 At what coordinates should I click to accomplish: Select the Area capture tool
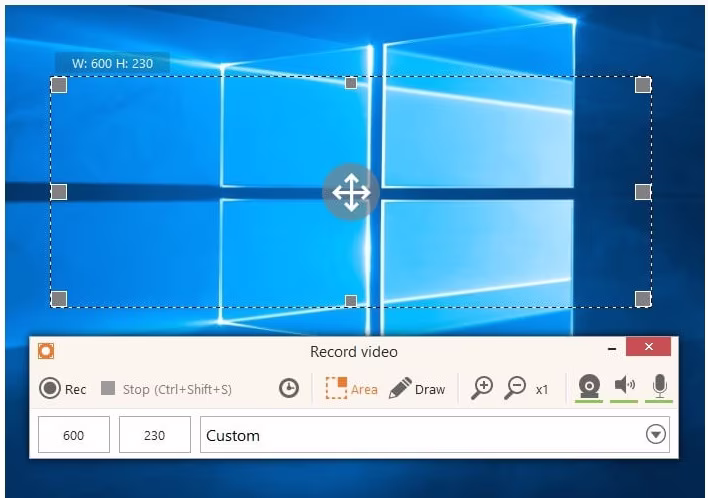351,388
